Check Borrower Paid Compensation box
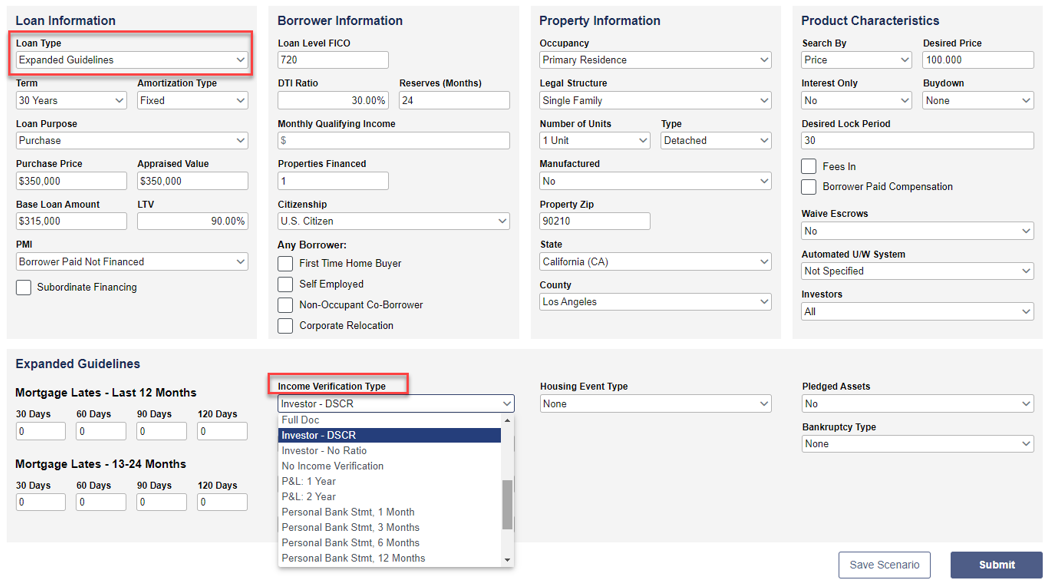1045x585 pixels. coord(809,187)
